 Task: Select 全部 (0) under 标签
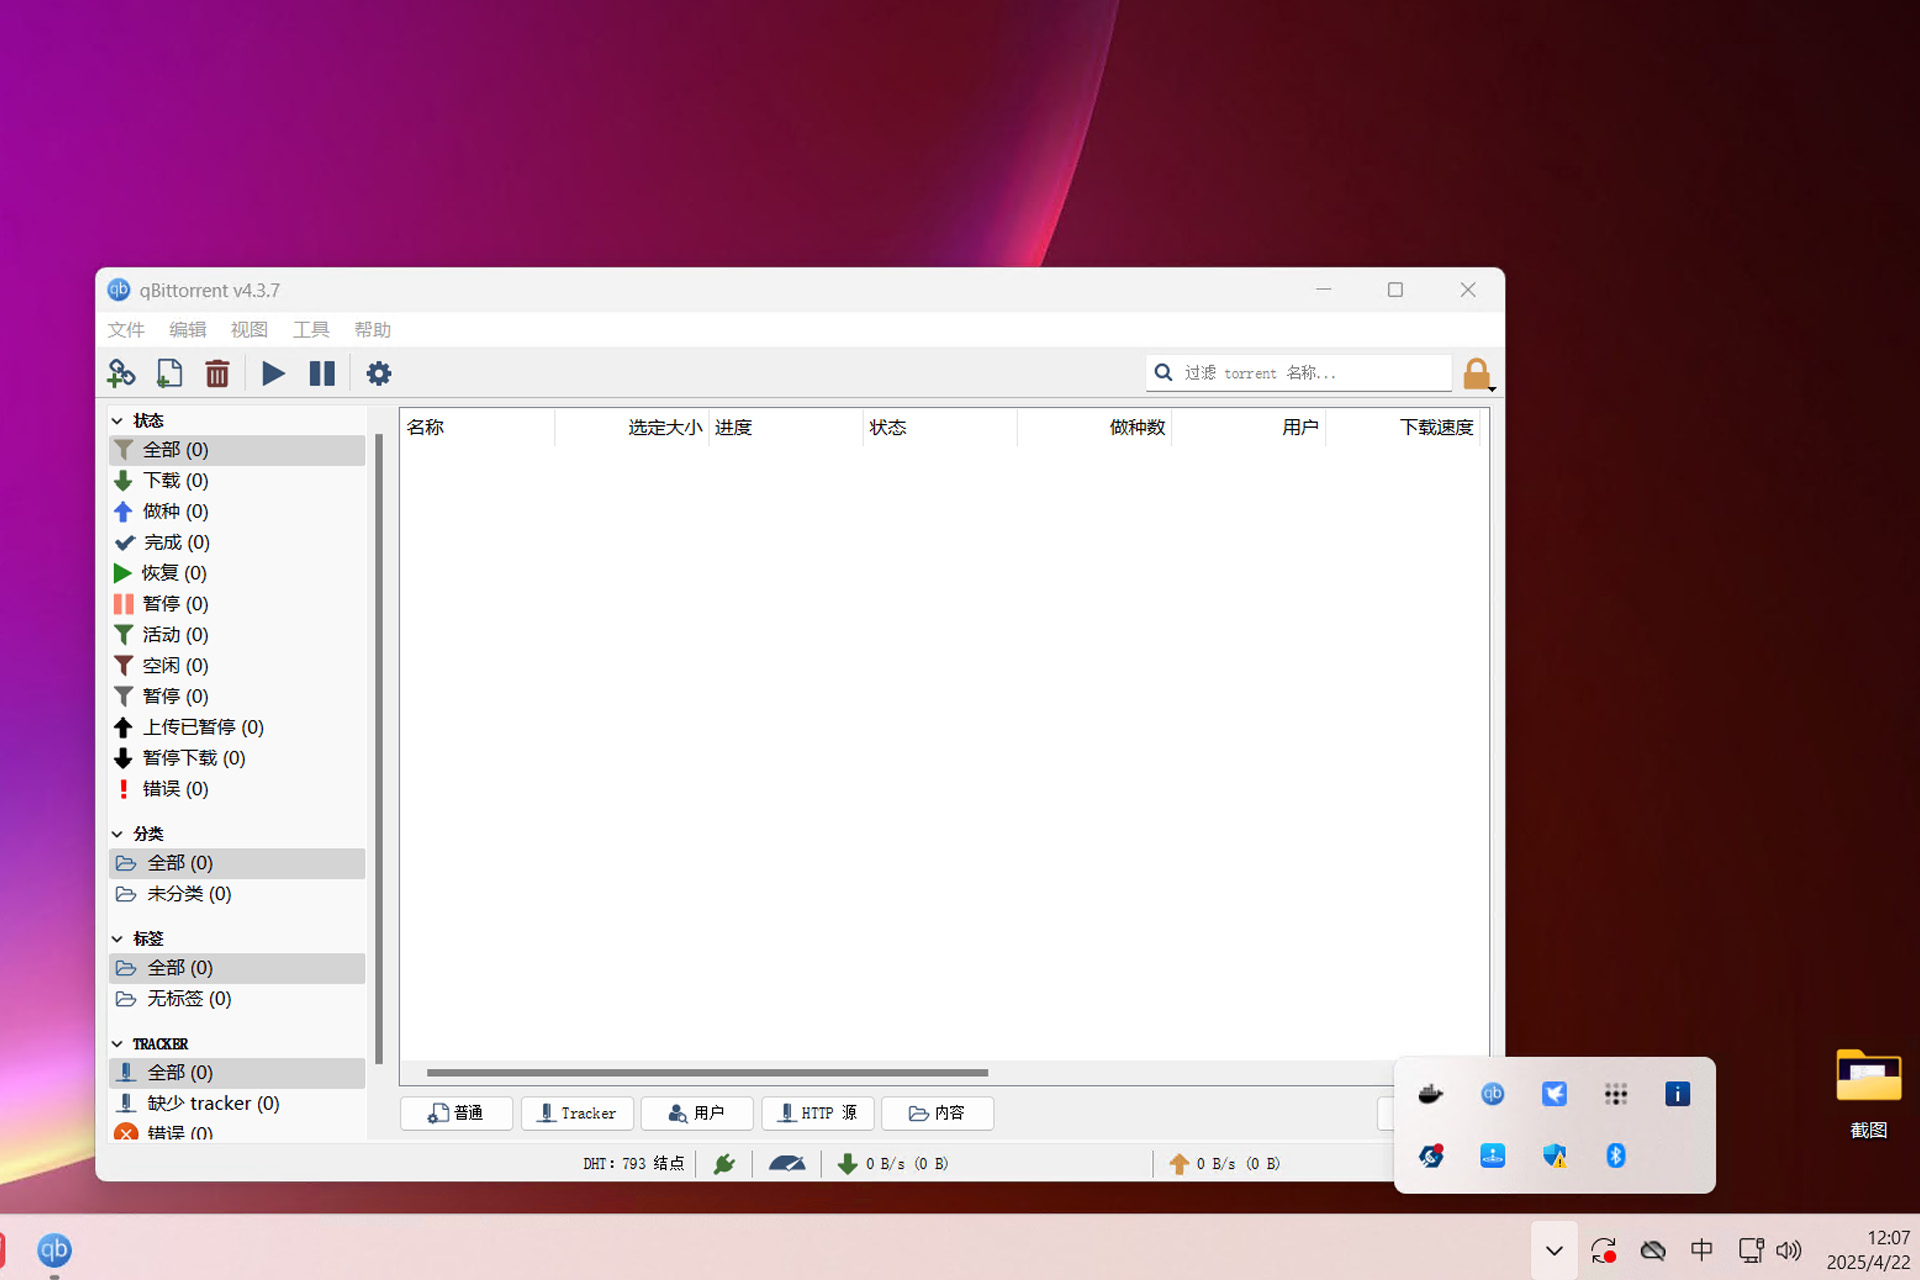pyautogui.click(x=237, y=968)
